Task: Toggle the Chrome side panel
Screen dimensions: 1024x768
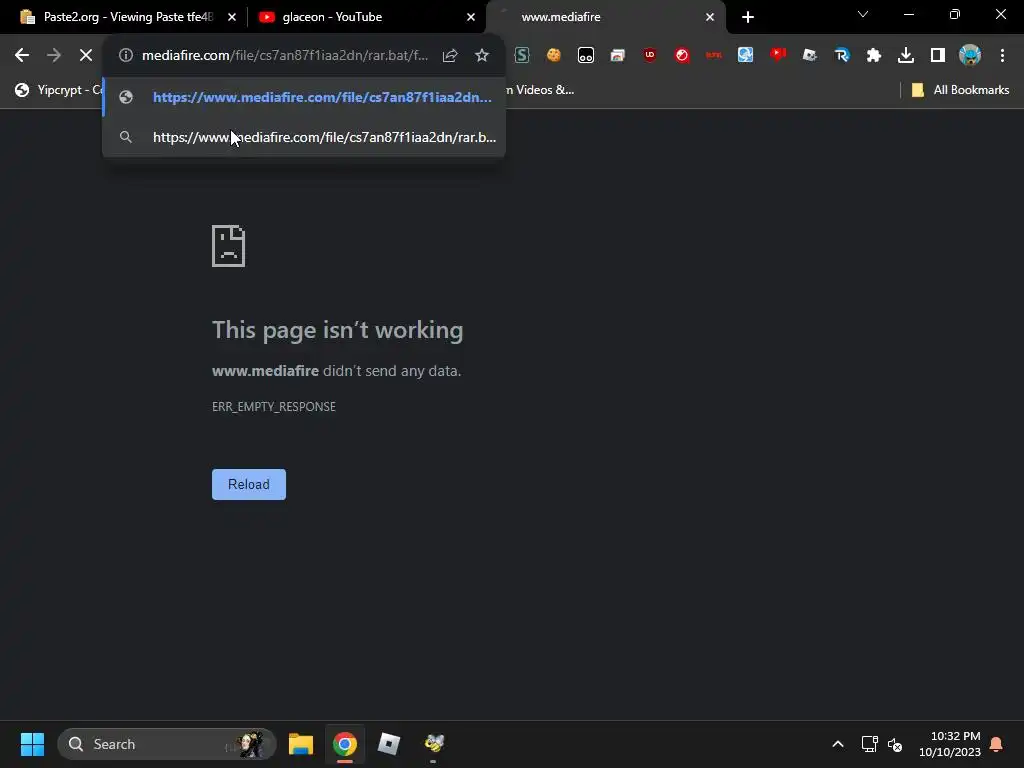Action: pos(938,56)
